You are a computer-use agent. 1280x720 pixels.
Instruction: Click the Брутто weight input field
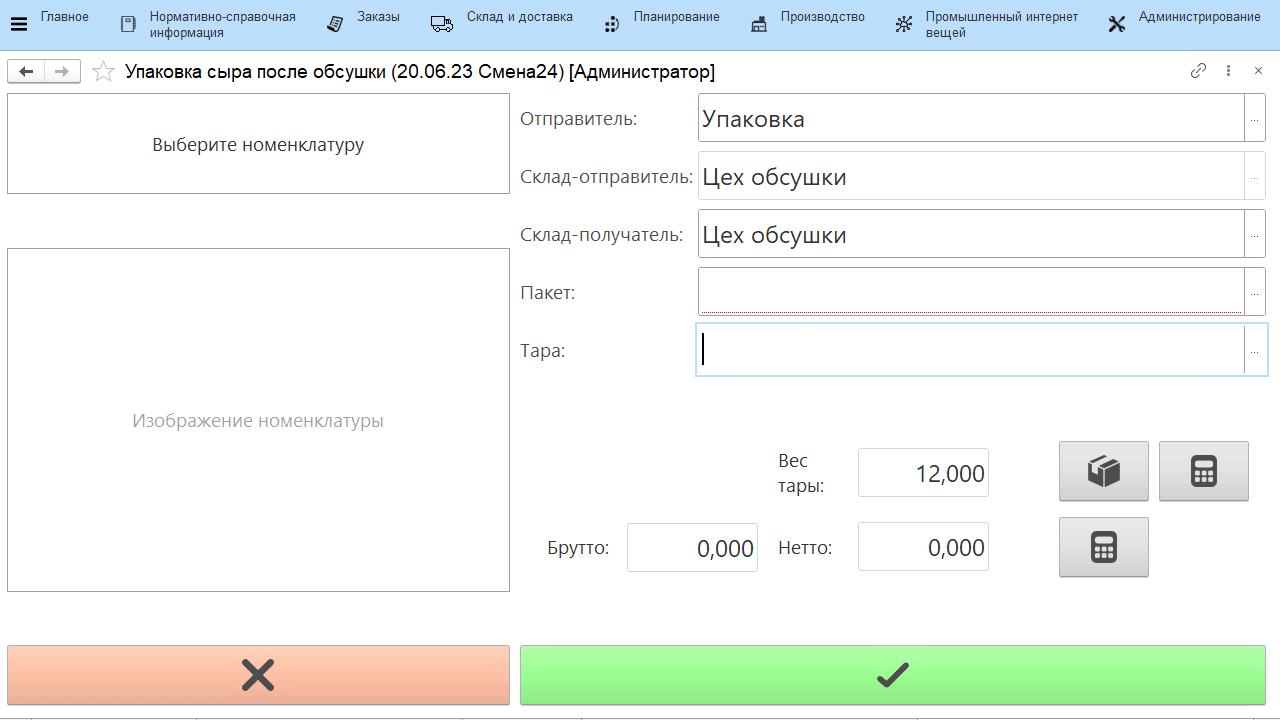coord(692,548)
